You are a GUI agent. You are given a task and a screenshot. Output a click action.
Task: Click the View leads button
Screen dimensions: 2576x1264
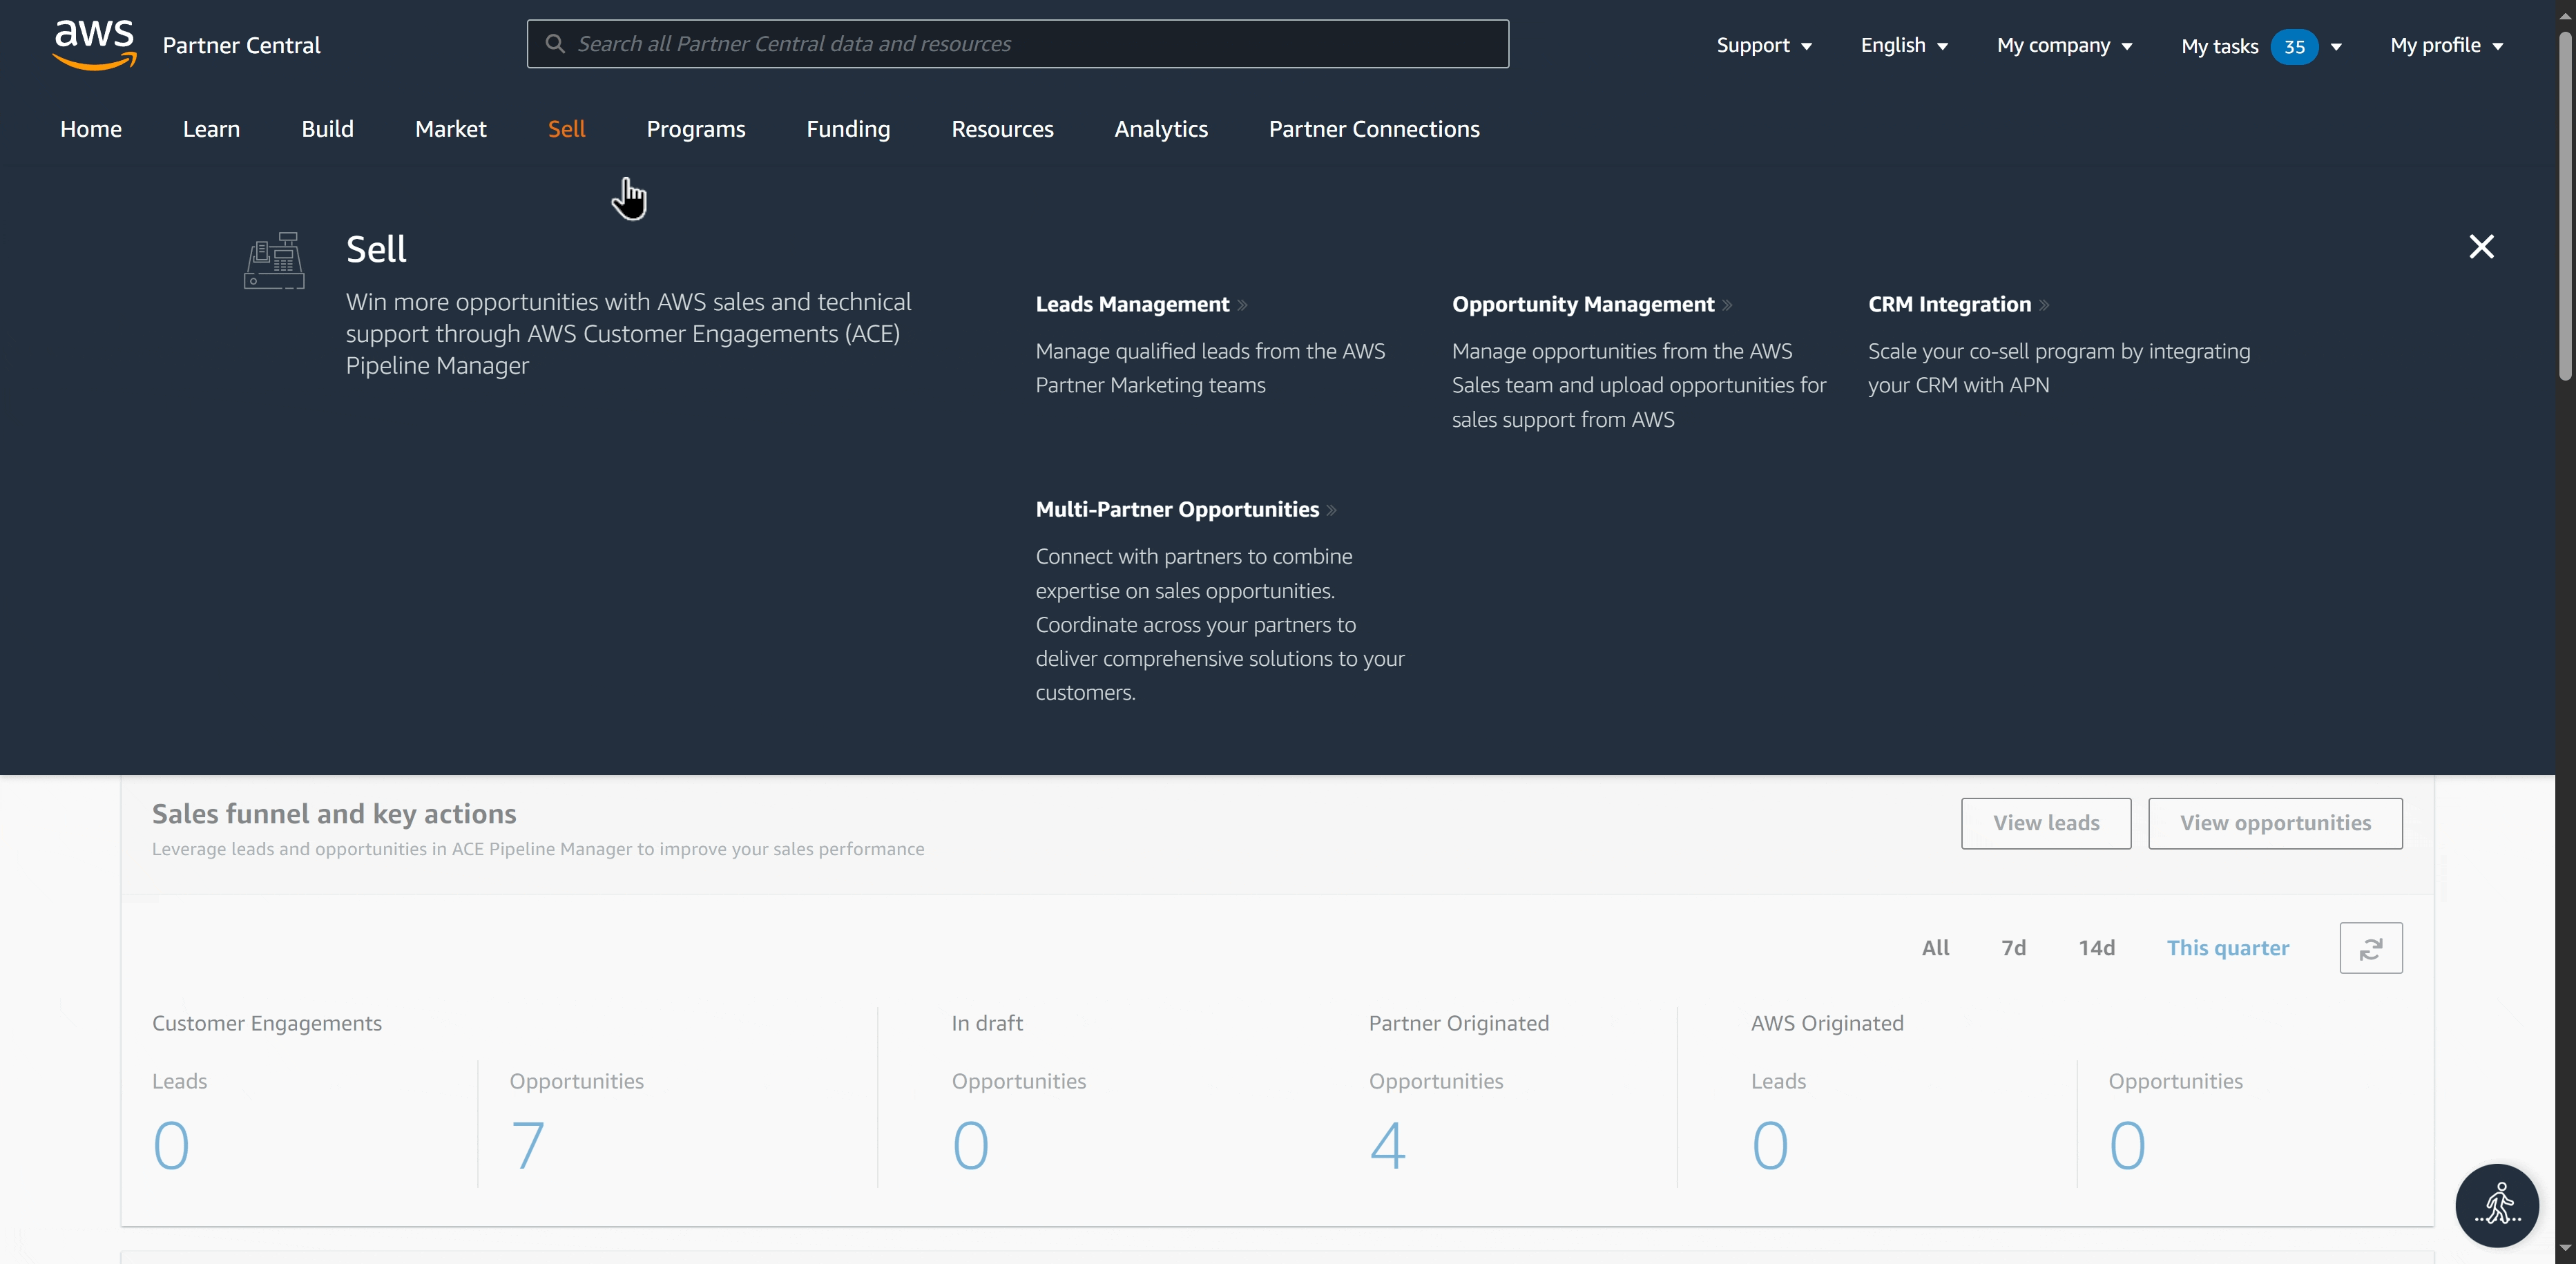click(x=2045, y=823)
